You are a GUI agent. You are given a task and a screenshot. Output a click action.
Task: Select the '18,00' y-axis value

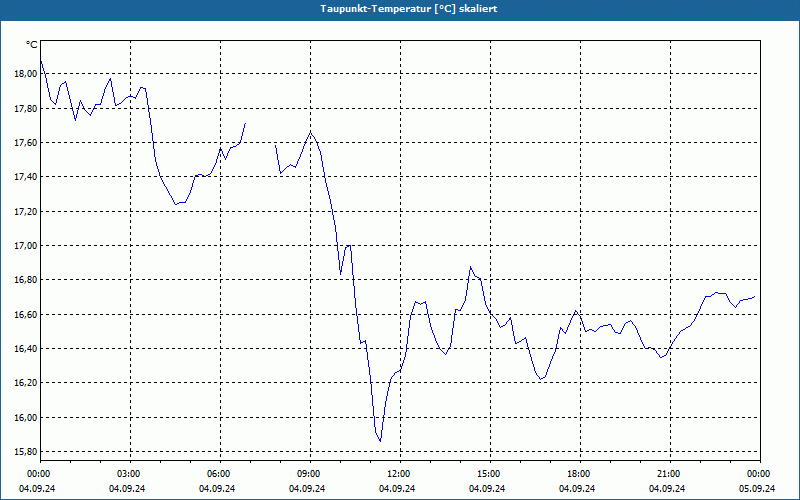27,74
